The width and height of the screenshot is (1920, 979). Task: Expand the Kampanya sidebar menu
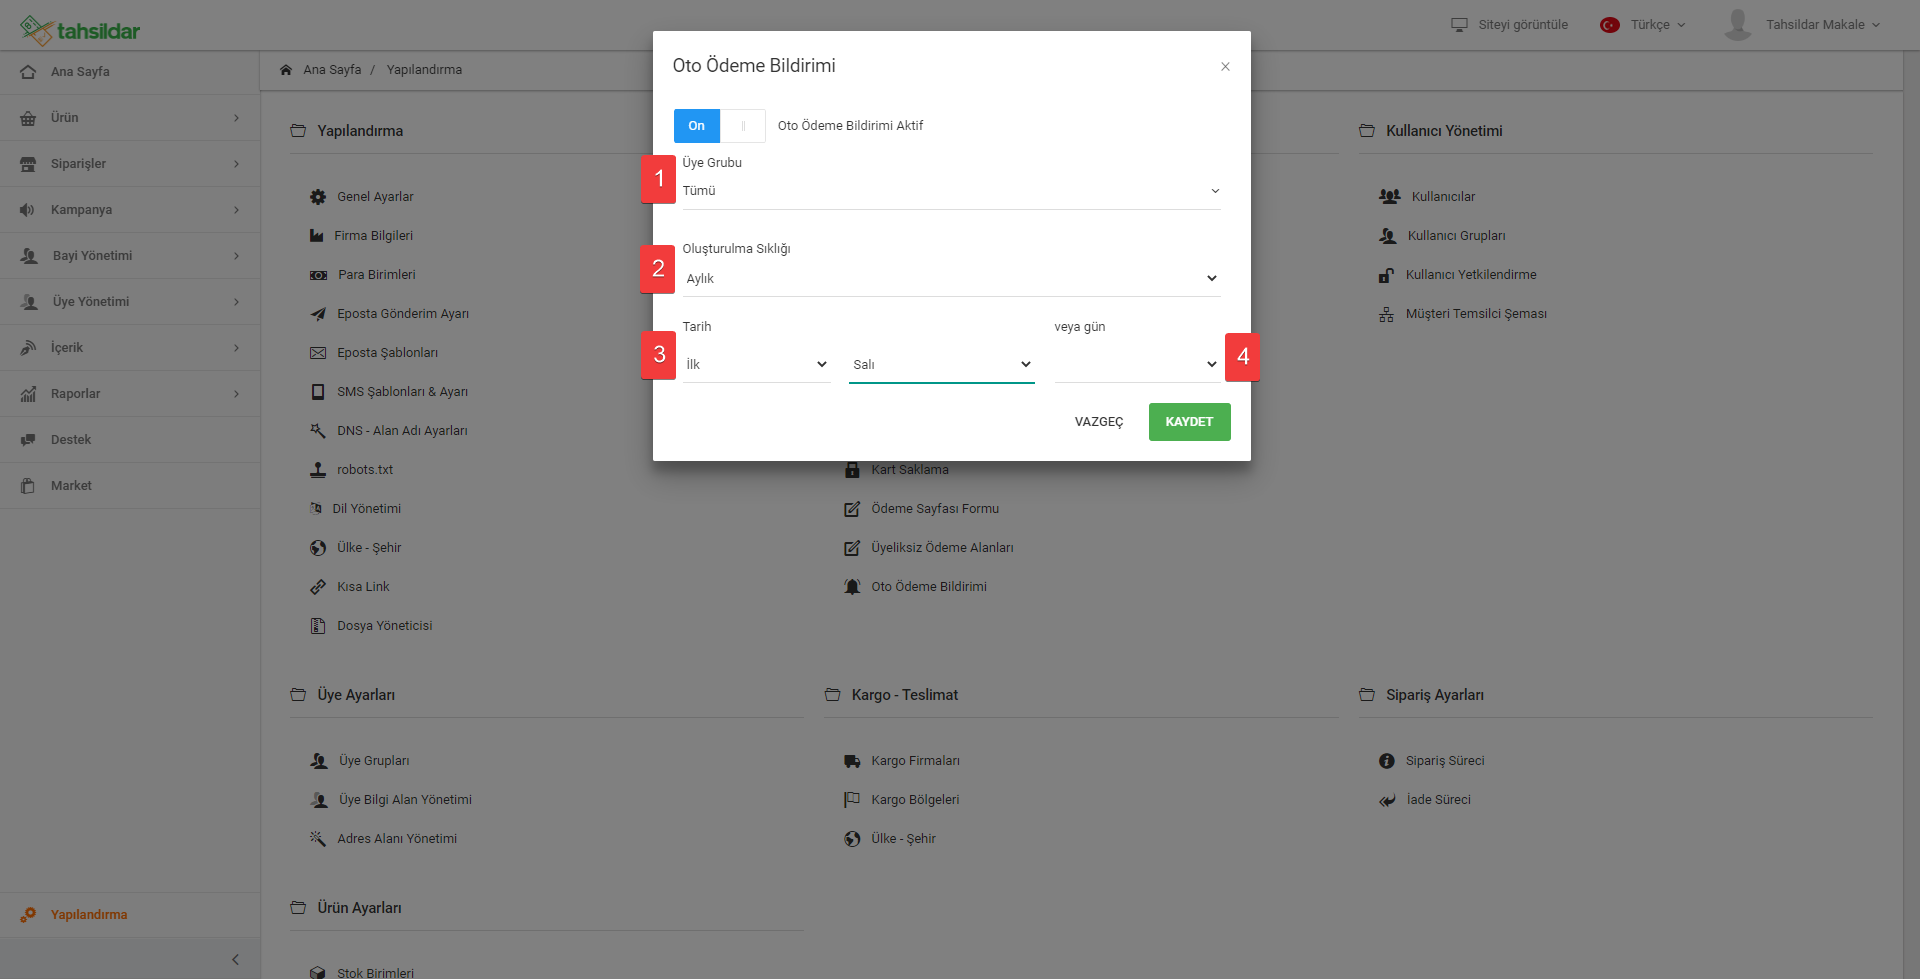(130, 210)
